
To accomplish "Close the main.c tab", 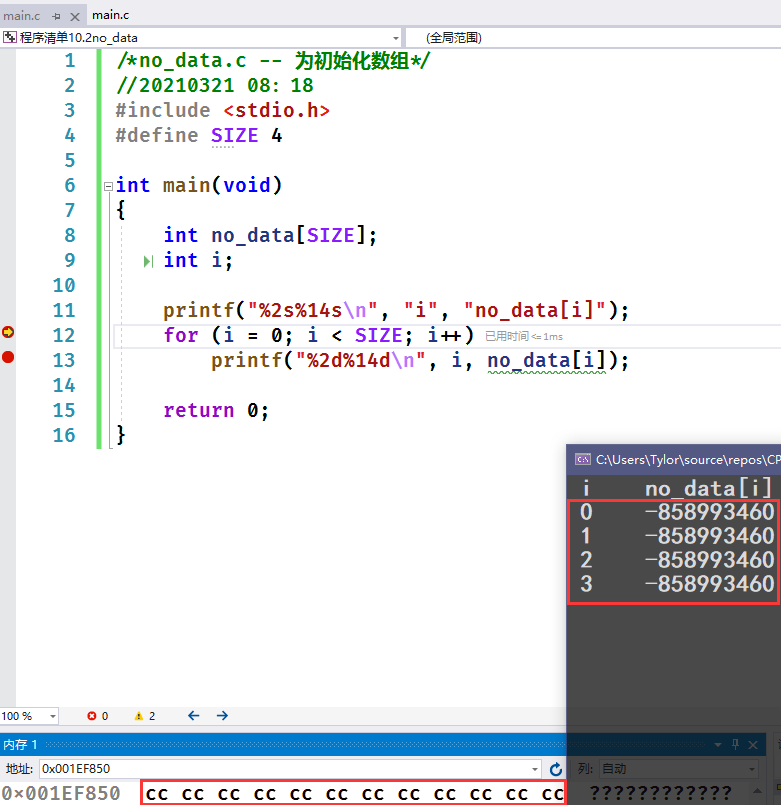I will [75, 16].
